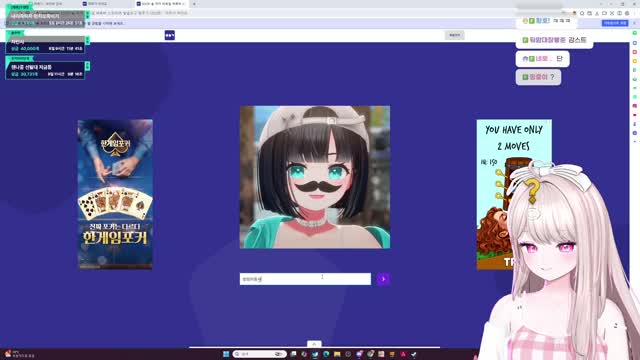Screen dimensions: 640x360
Task: Click the top overlay widget's green side button
Action: coord(87,15)
